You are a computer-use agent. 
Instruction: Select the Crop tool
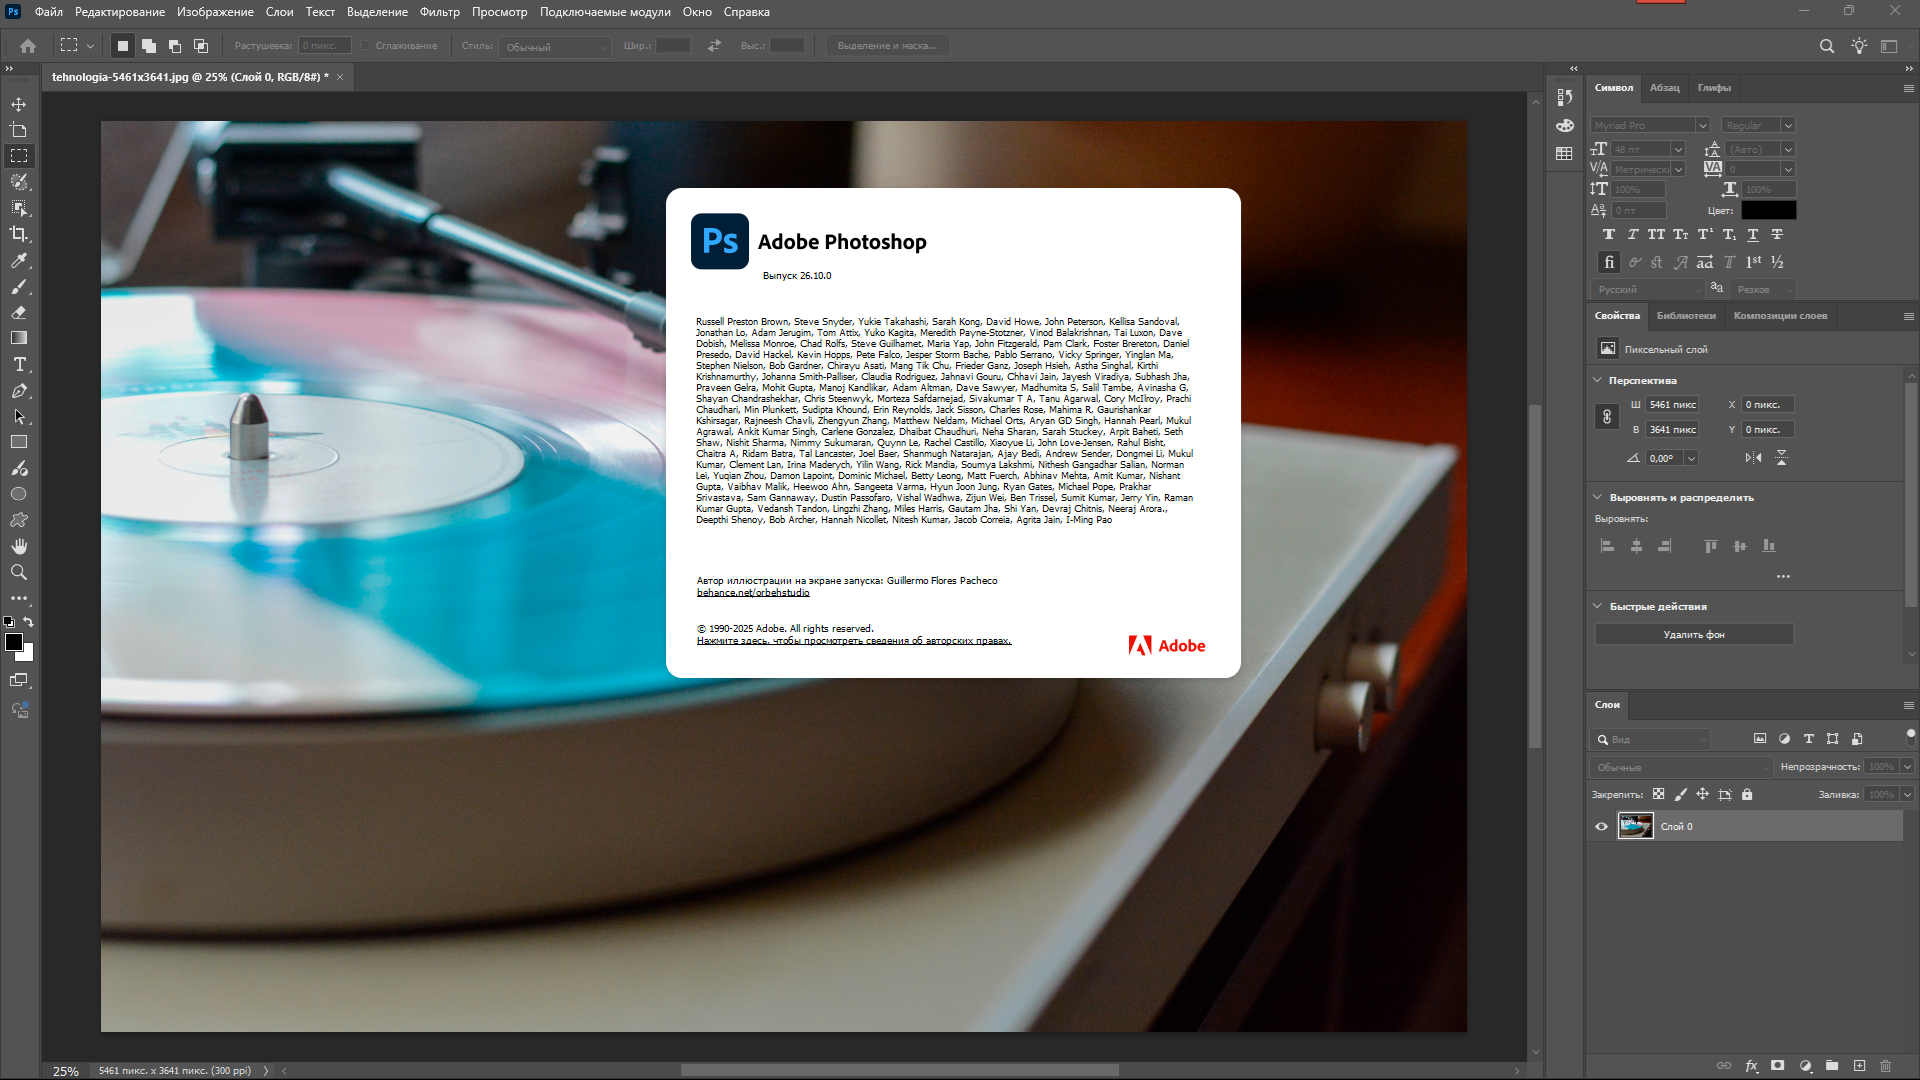[19, 234]
